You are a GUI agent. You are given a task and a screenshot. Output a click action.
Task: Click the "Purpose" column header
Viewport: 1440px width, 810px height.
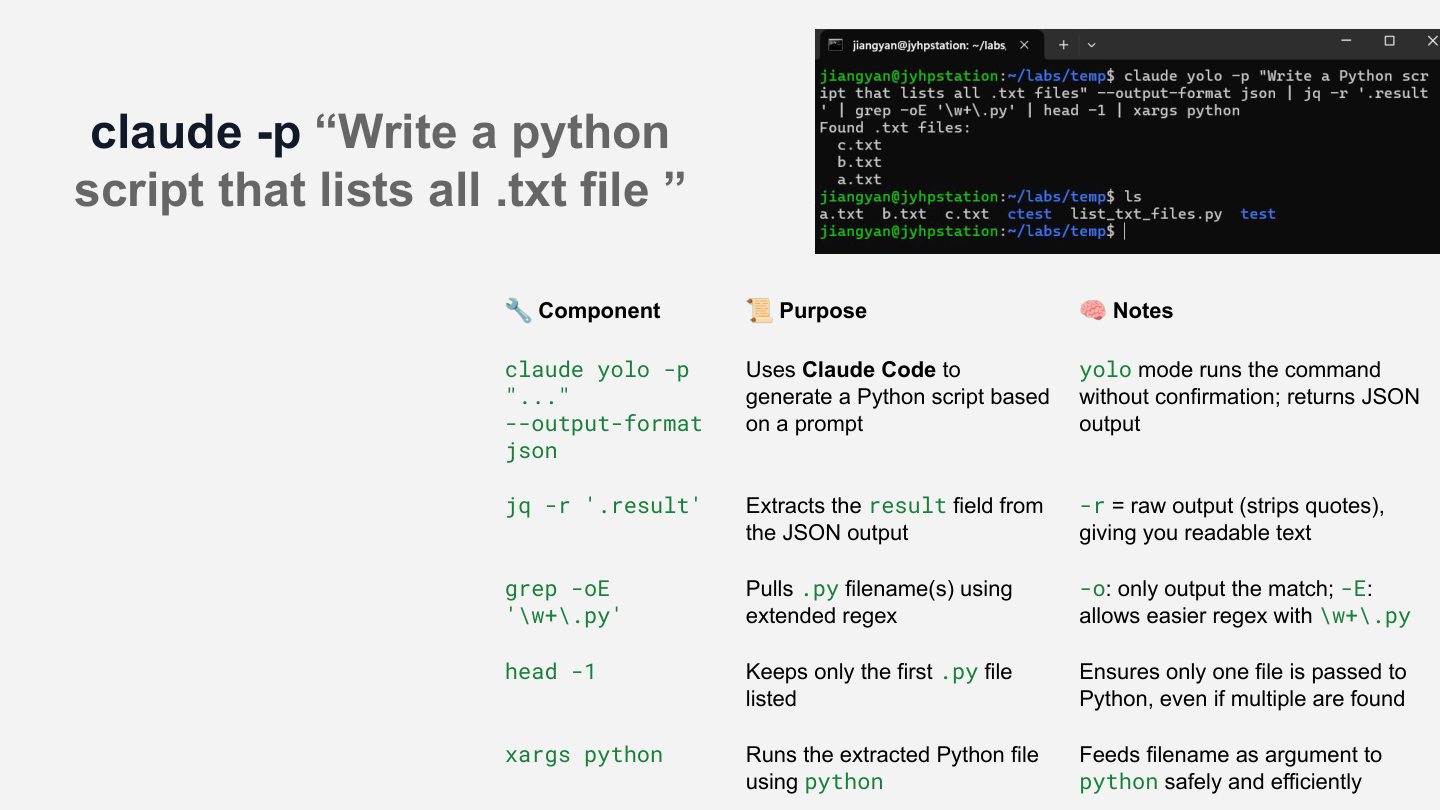click(823, 311)
